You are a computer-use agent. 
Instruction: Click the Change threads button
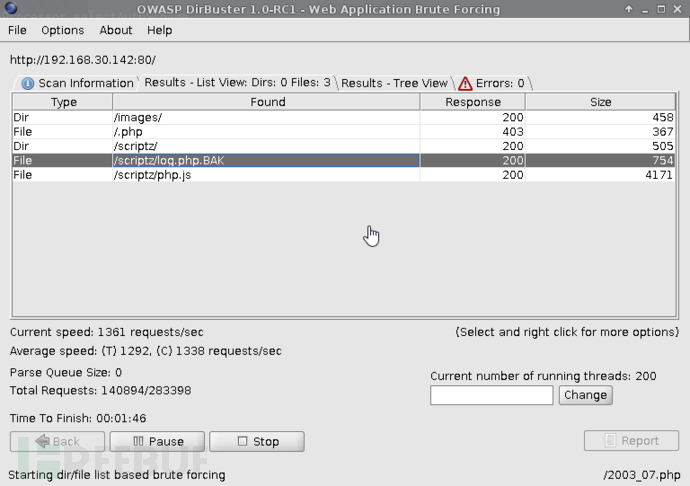click(x=585, y=395)
